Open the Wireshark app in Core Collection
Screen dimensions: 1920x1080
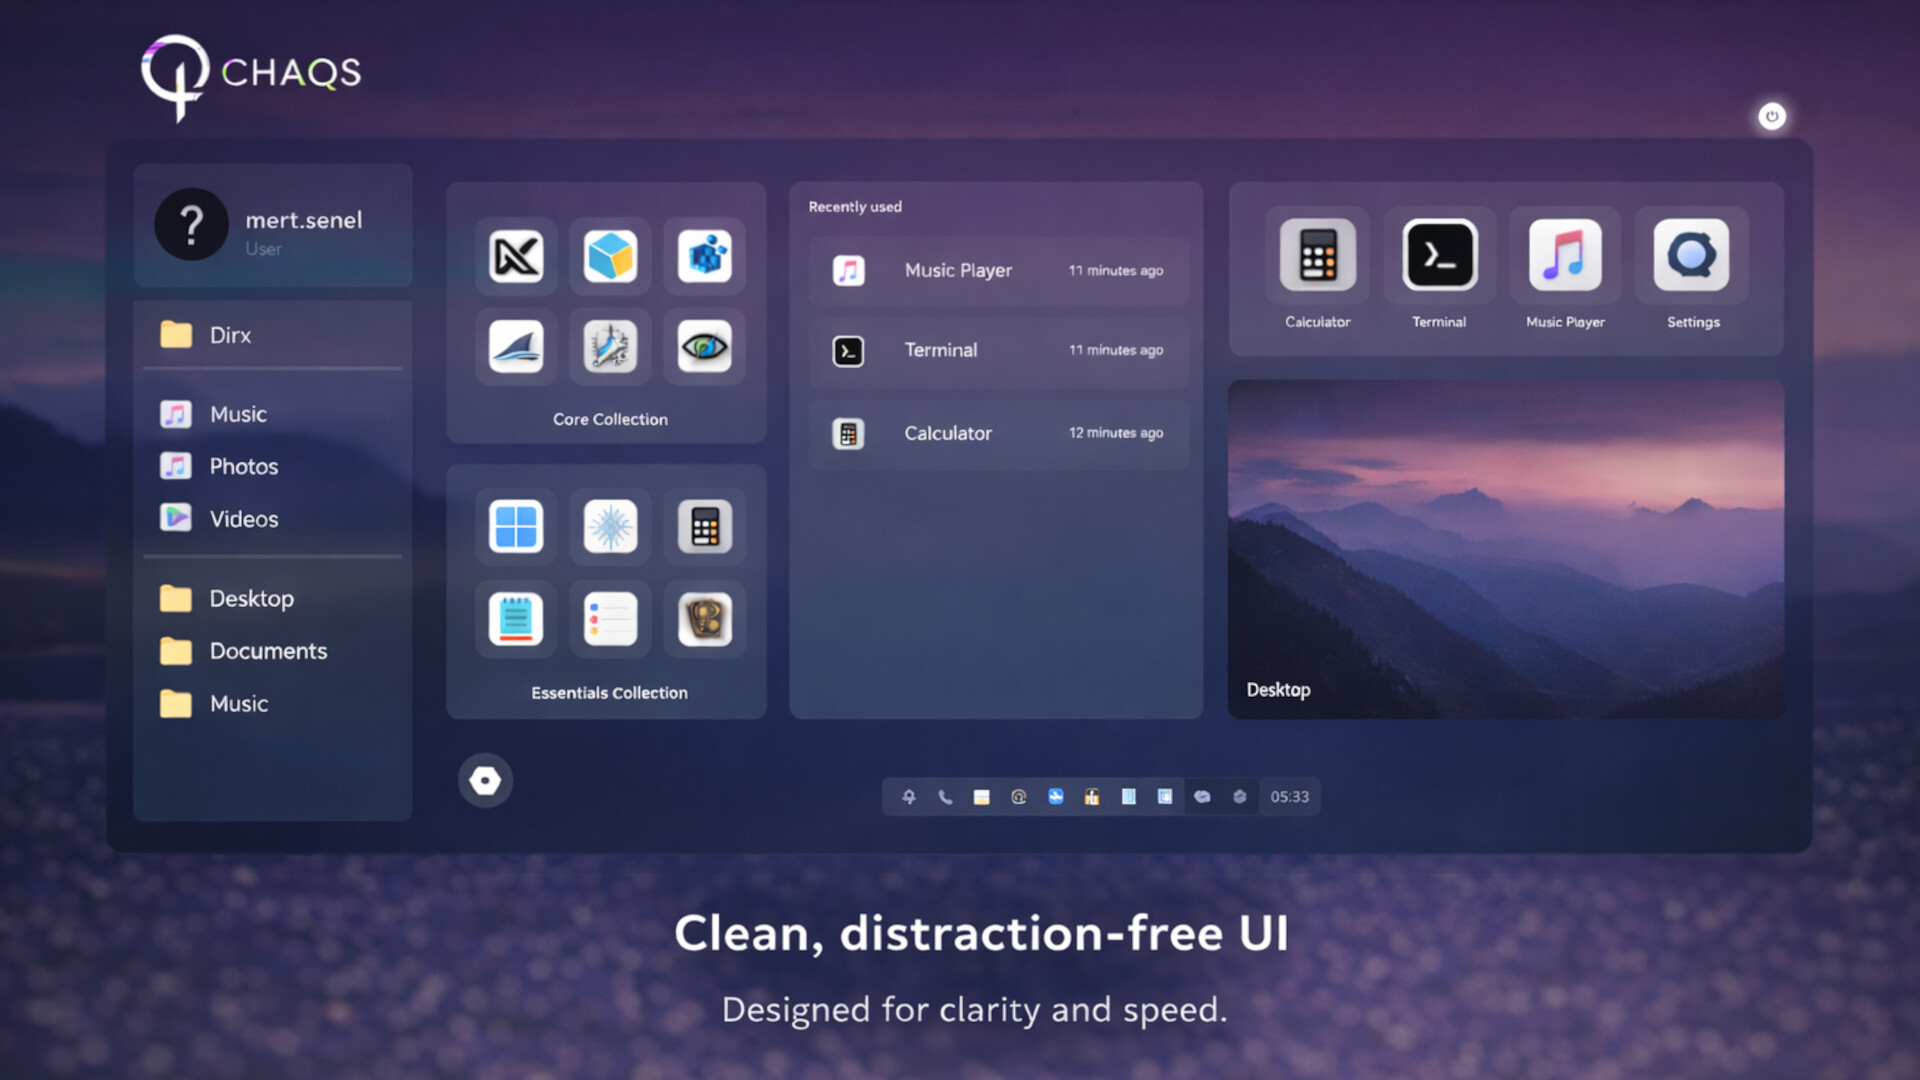515,347
